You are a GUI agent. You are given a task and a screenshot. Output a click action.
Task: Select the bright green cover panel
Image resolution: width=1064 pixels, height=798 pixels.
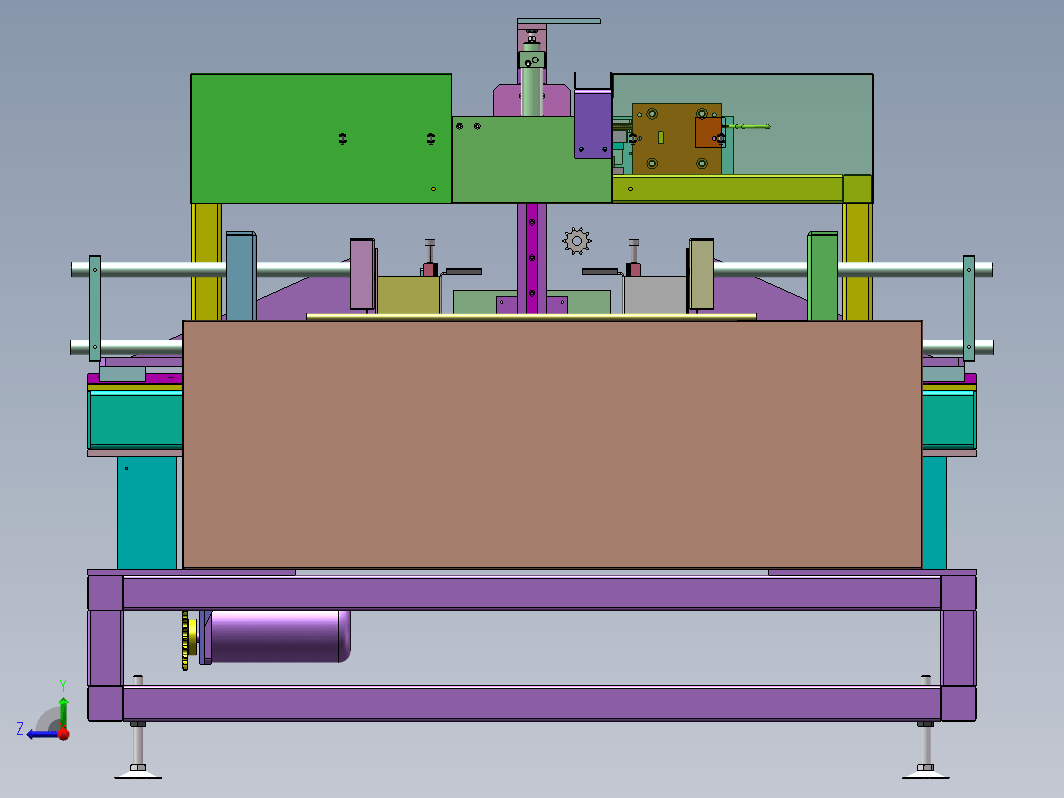pos(321,138)
